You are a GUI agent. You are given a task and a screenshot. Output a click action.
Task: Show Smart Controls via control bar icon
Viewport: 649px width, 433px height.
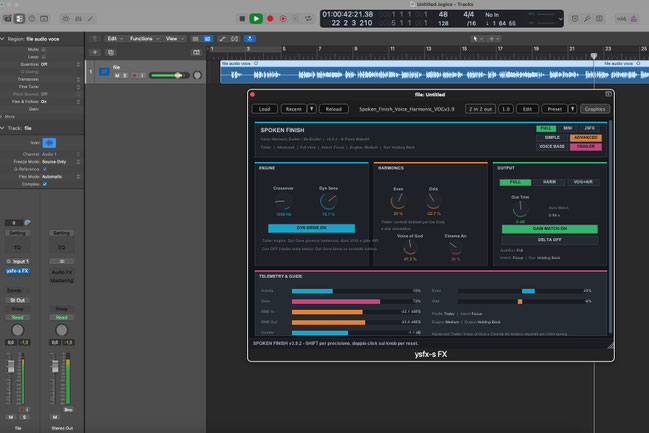point(65,19)
